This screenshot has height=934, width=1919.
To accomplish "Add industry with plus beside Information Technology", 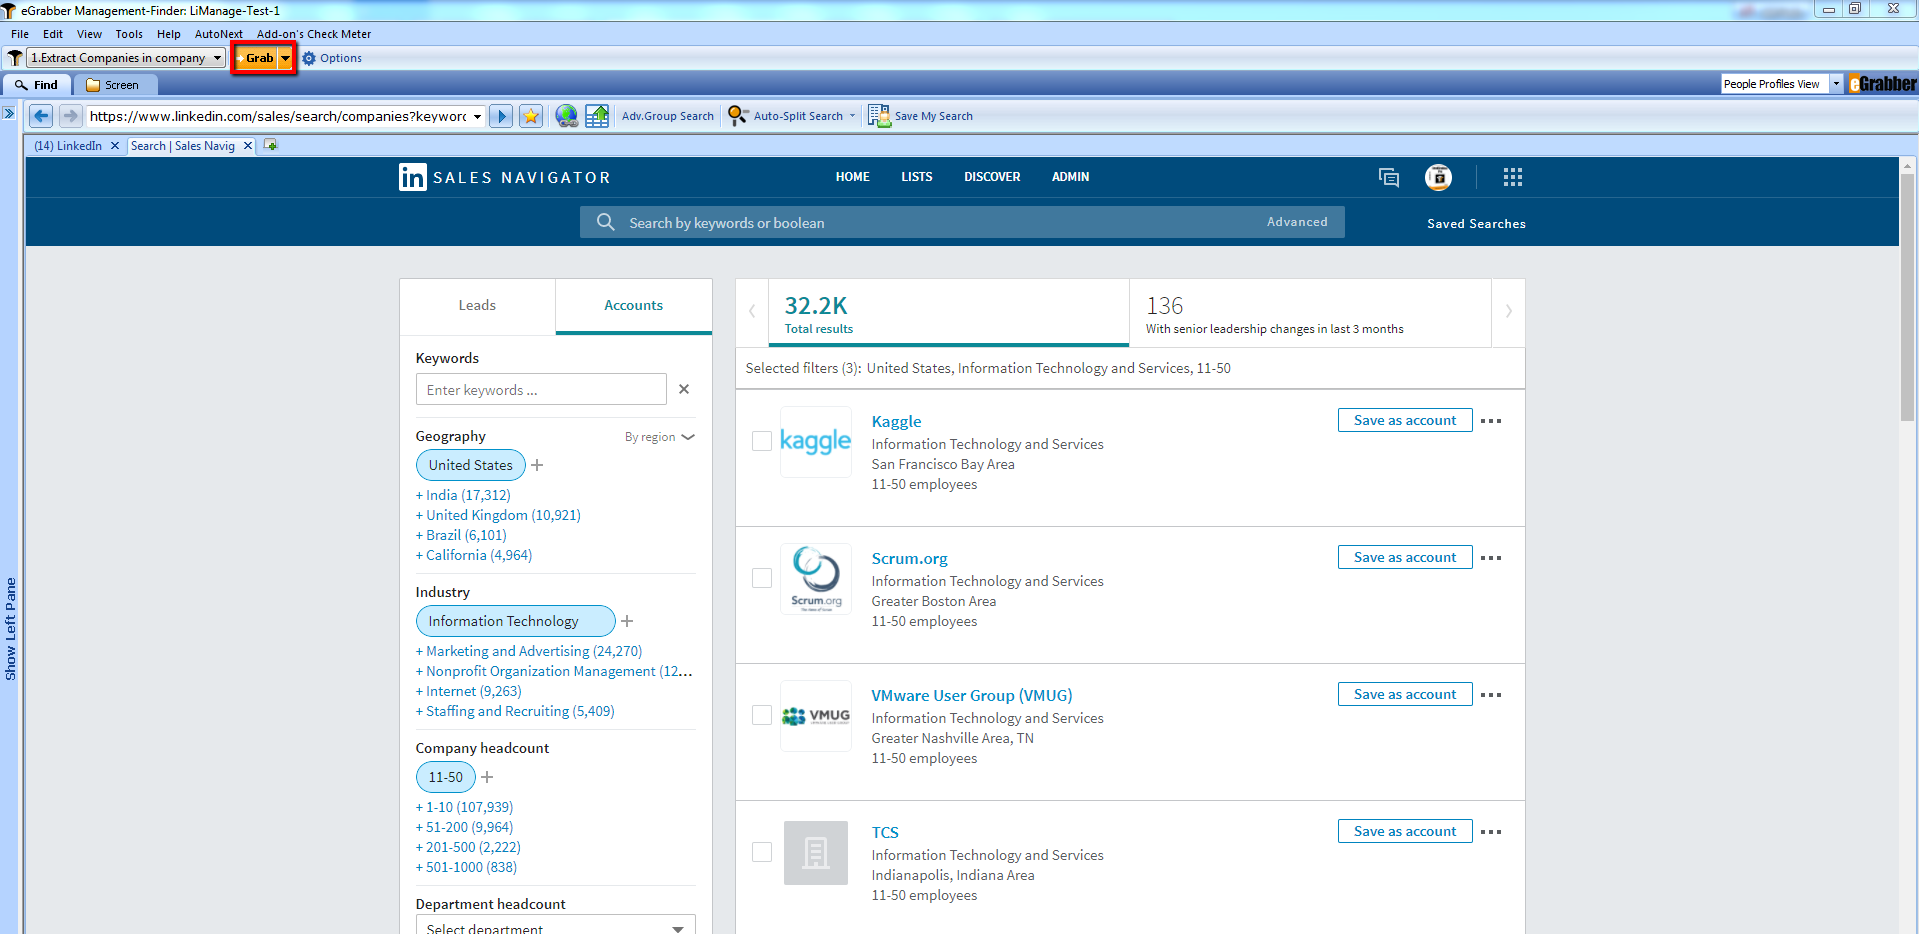I will (x=627, y=621).
